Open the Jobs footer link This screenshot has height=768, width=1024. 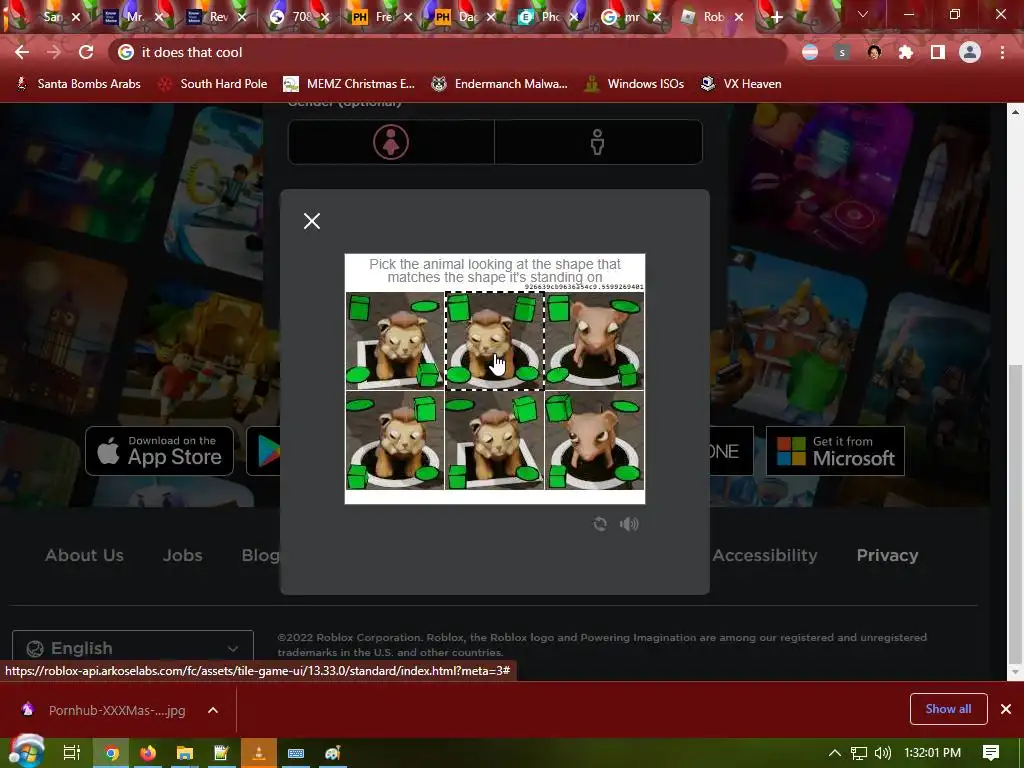tap(182, 555)
